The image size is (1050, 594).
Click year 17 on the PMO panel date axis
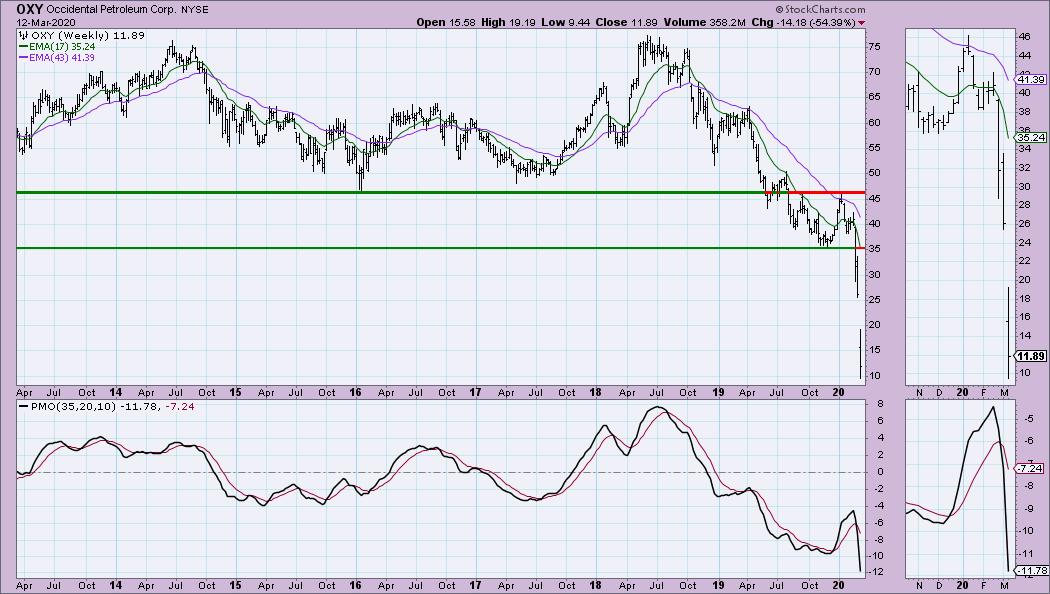pos(475,585)
